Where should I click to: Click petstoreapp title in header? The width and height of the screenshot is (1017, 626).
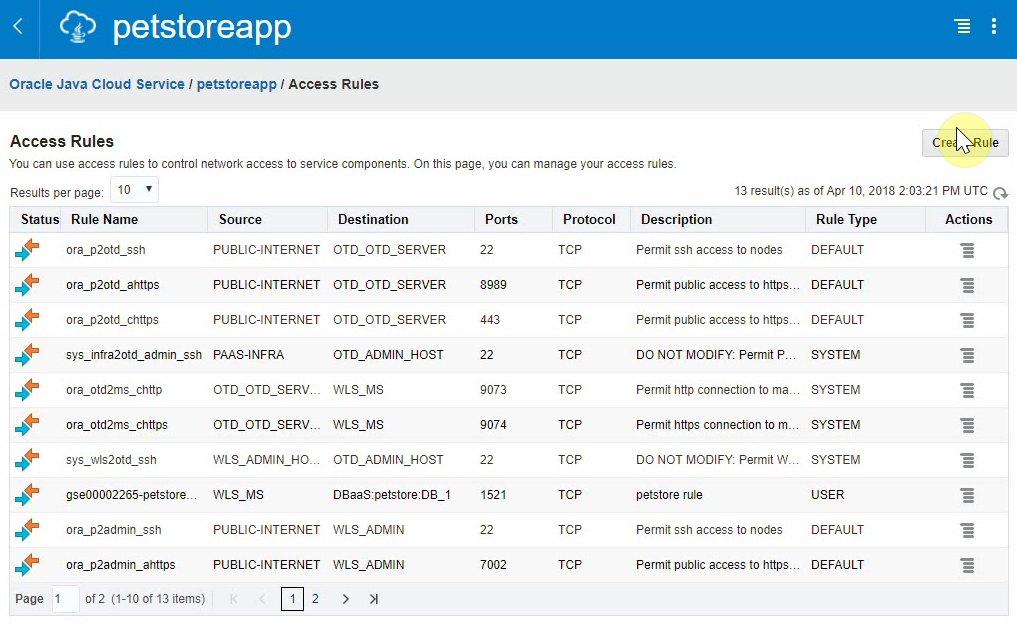(x=202, y=29)
